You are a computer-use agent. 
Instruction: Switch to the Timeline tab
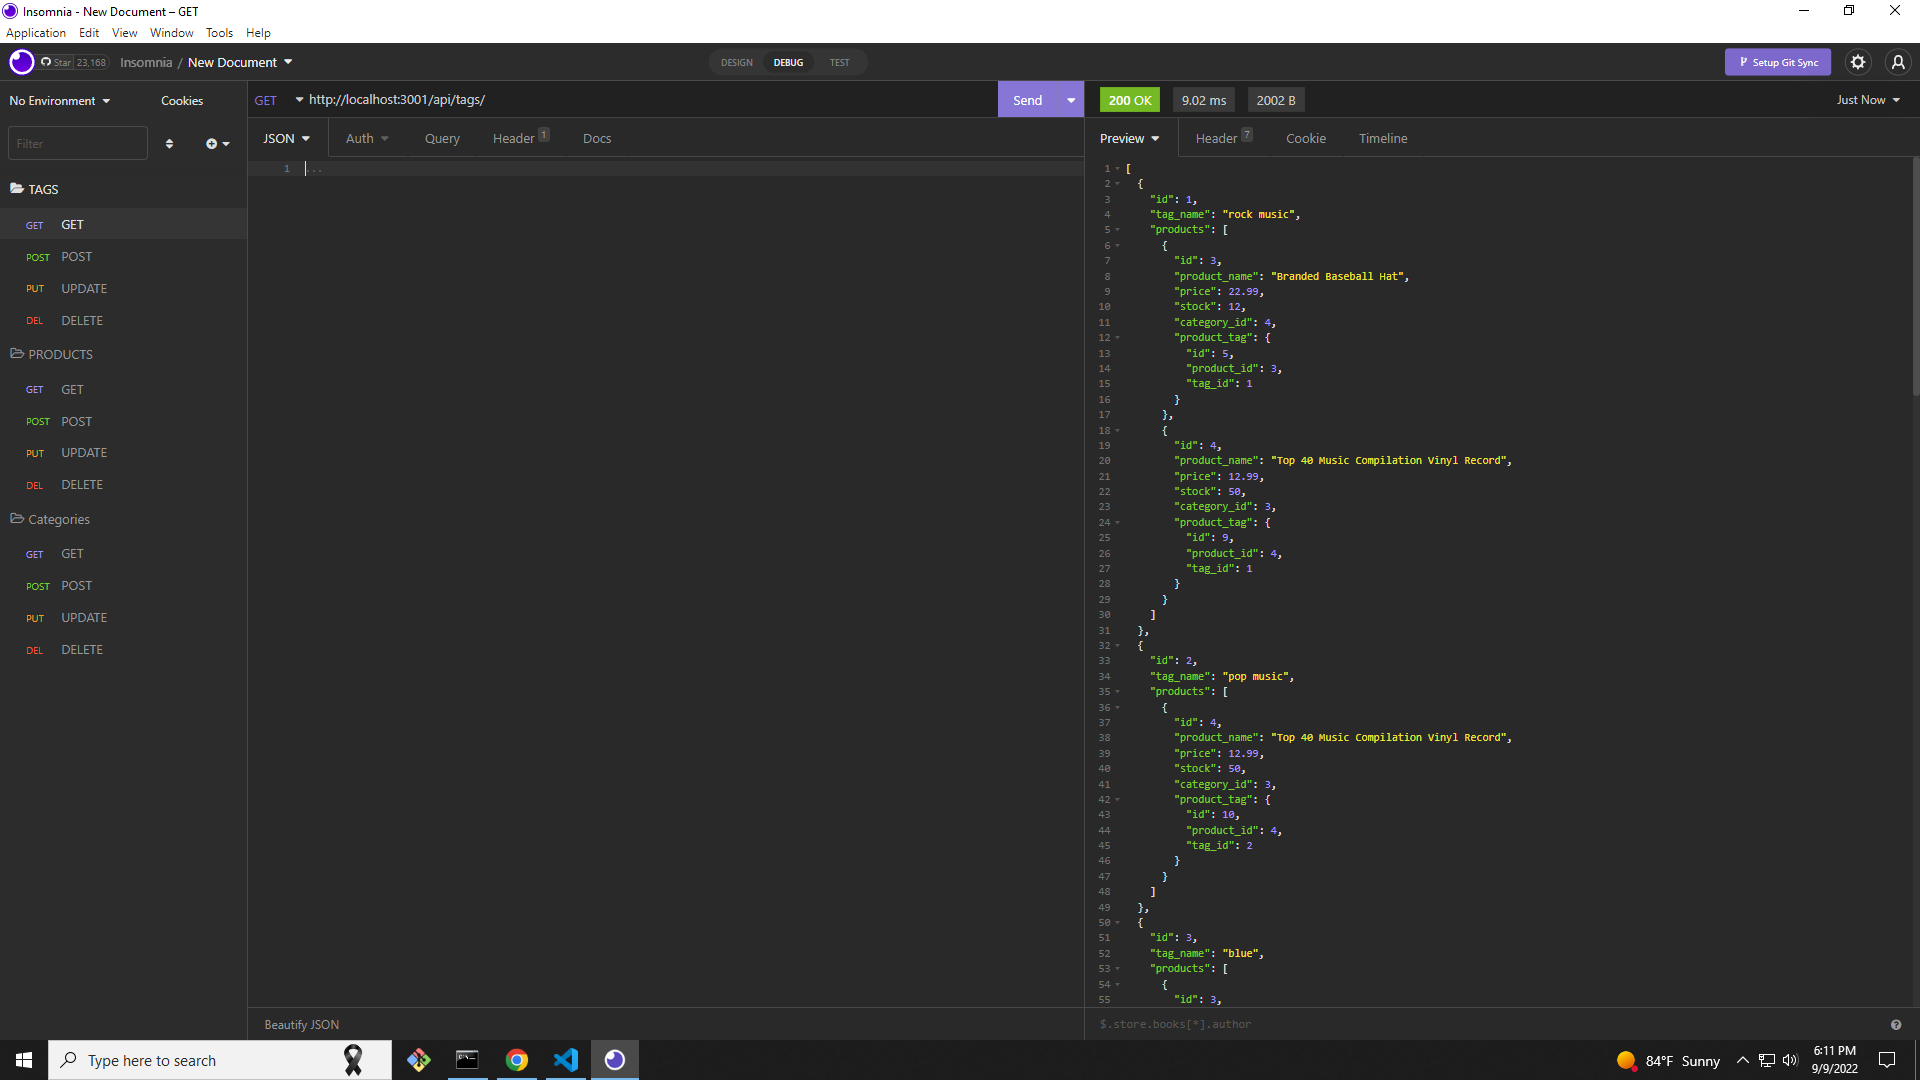[x=1383, y=138]
